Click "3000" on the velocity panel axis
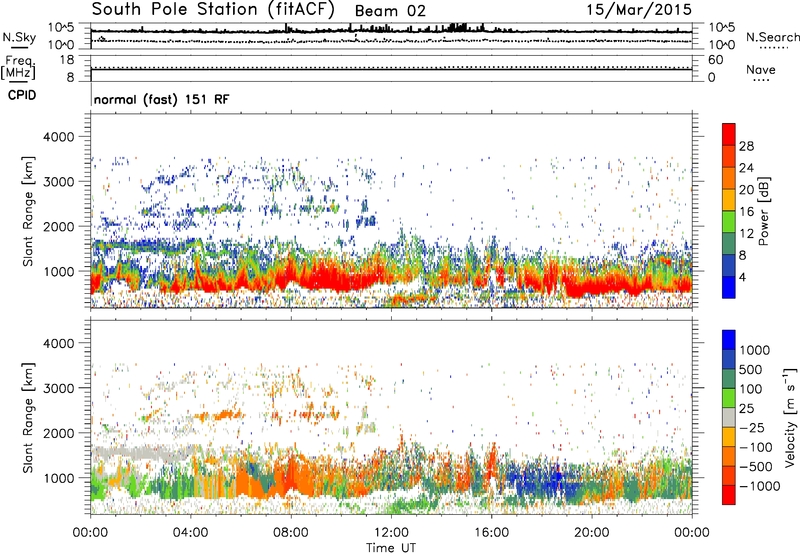Viewport: 800px width, 554px height. tap(58, 388)
